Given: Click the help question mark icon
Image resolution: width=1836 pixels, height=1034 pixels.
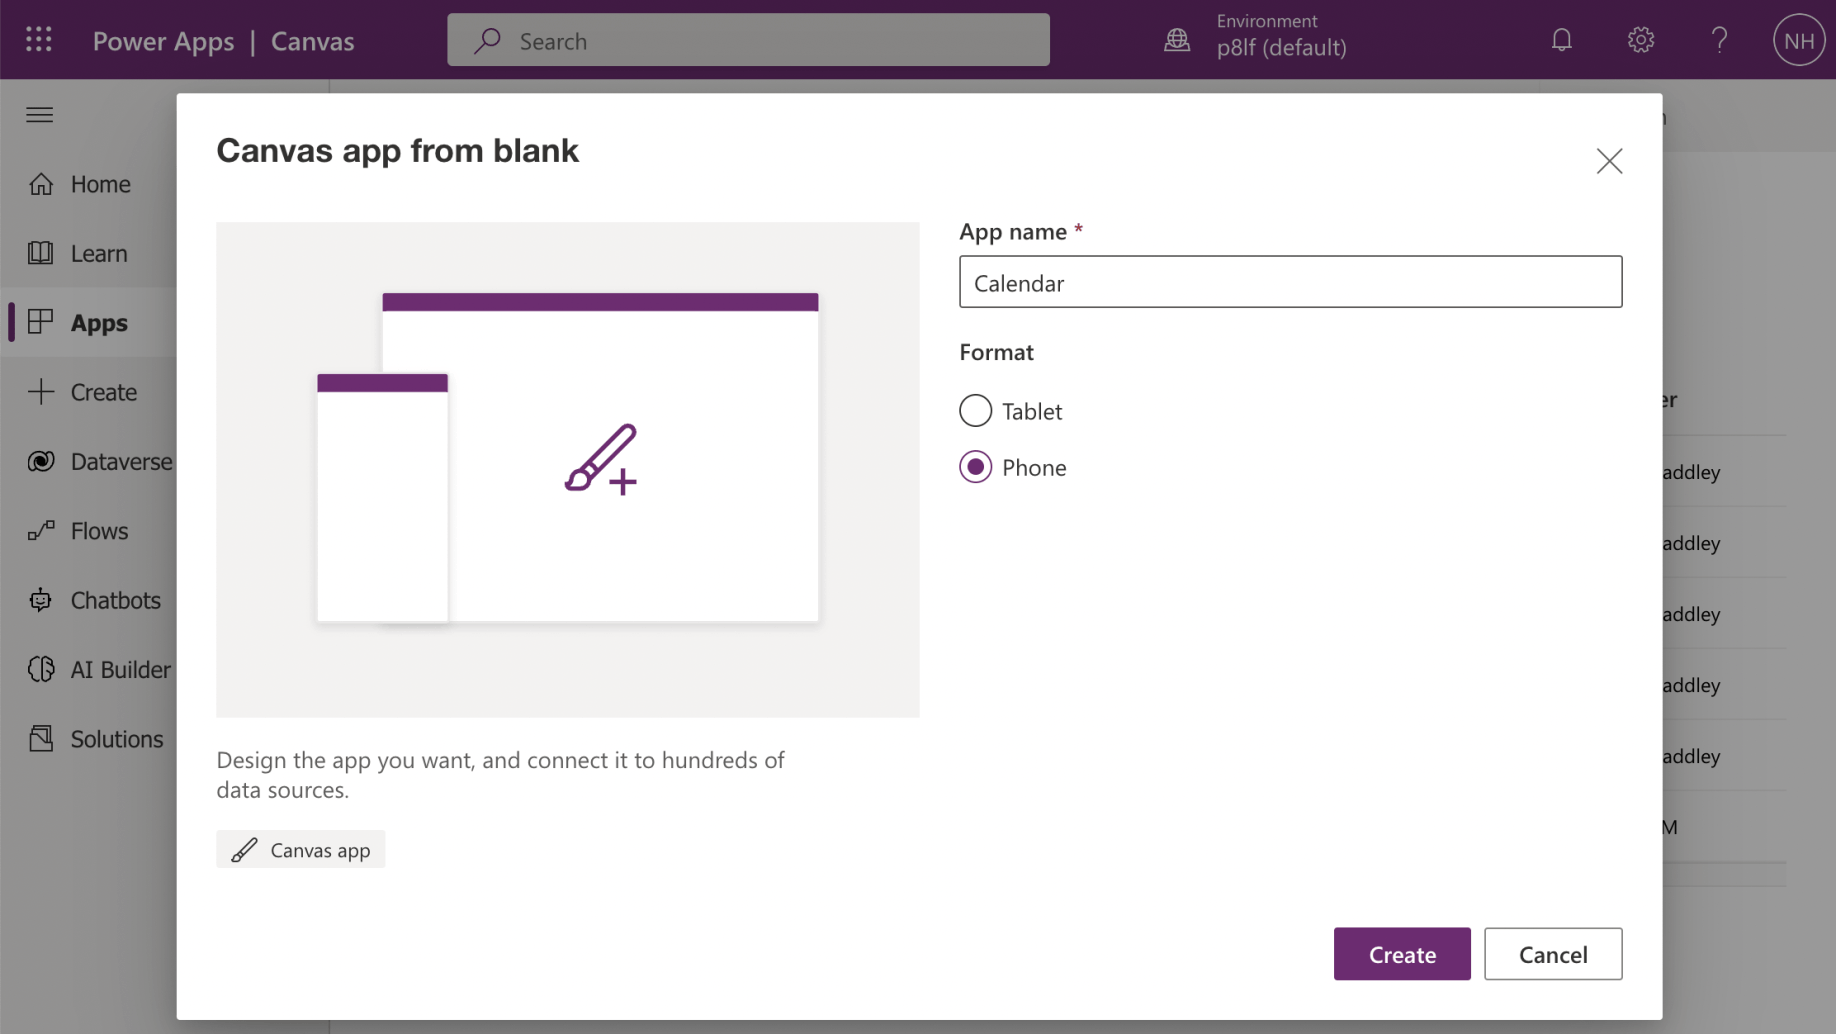Looking at the screenshot, I should click(1719, 40).
